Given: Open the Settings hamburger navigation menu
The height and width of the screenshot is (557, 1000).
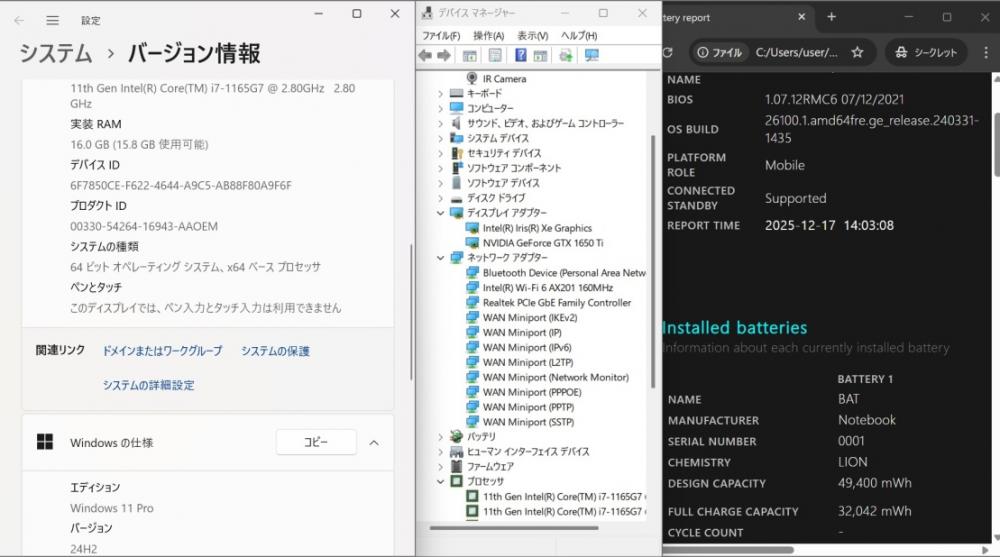Looking at the screenshot, I should point(52,20).
